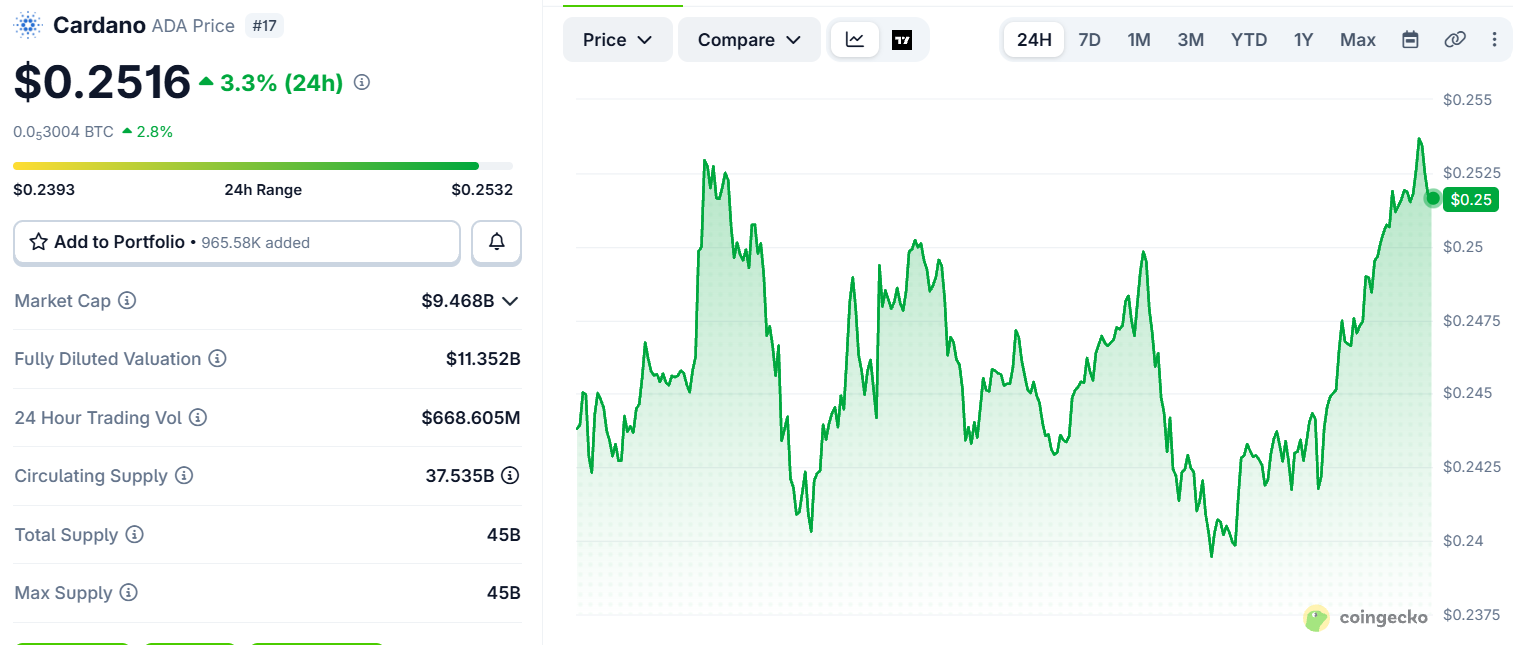Image resolution: width=1517 pixels, height=645 pixels.
Task: Click the 965.58K added text
Action: point(256,243)
